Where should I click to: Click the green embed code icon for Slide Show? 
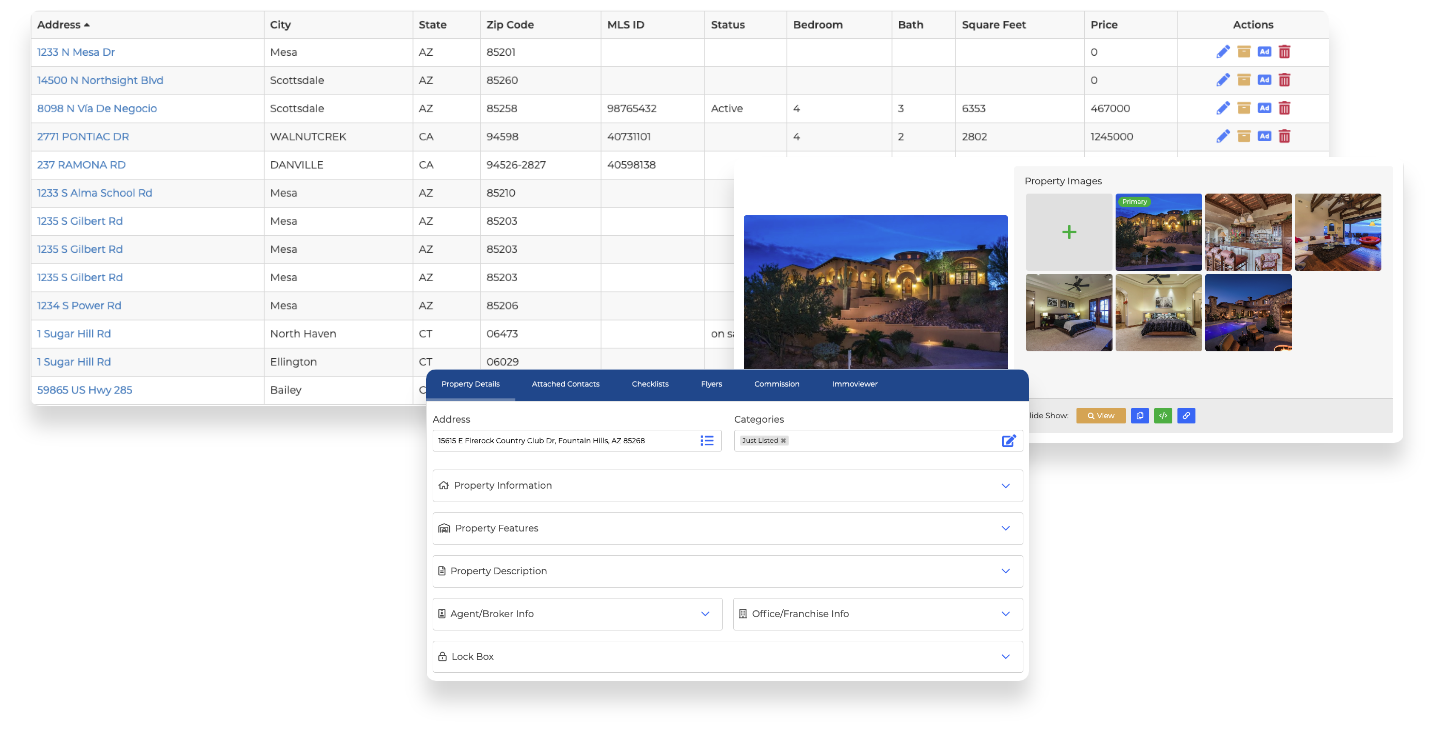tap(1163, 416)
